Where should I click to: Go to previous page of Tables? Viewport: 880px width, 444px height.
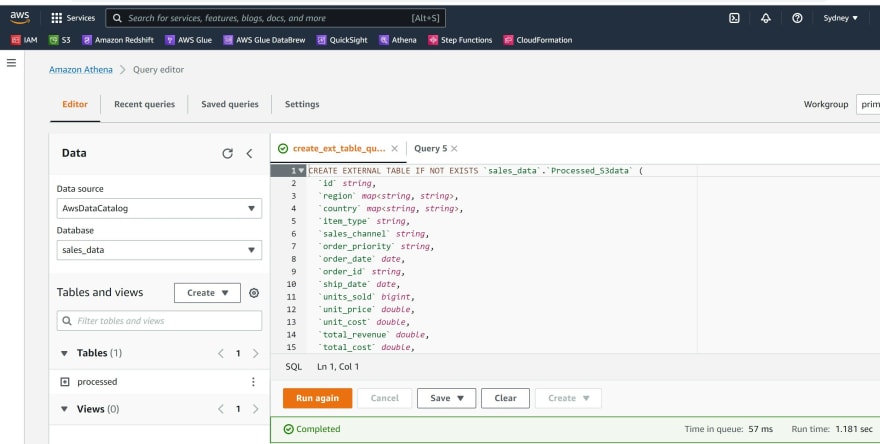[221, 353]
